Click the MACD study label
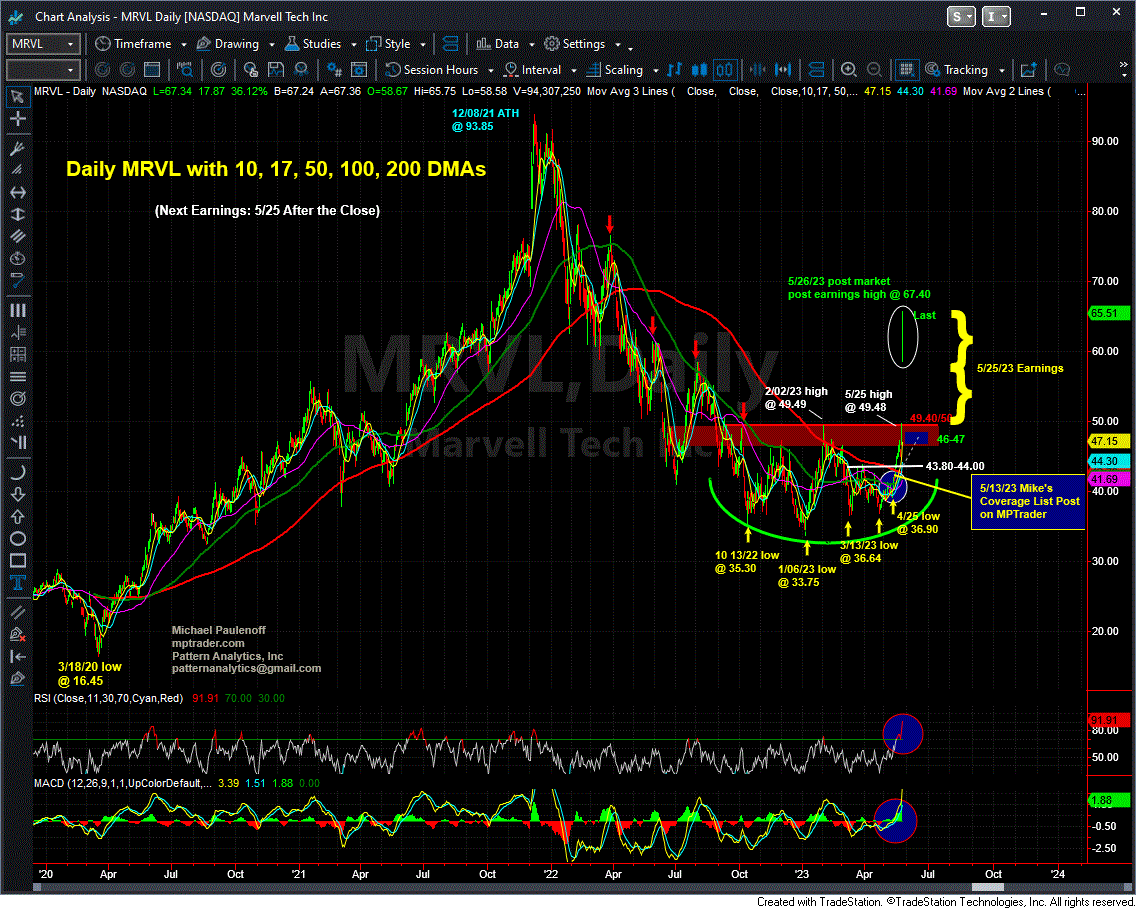The width and height of the screenshot is (1136, 908). [x=123, y=783]
